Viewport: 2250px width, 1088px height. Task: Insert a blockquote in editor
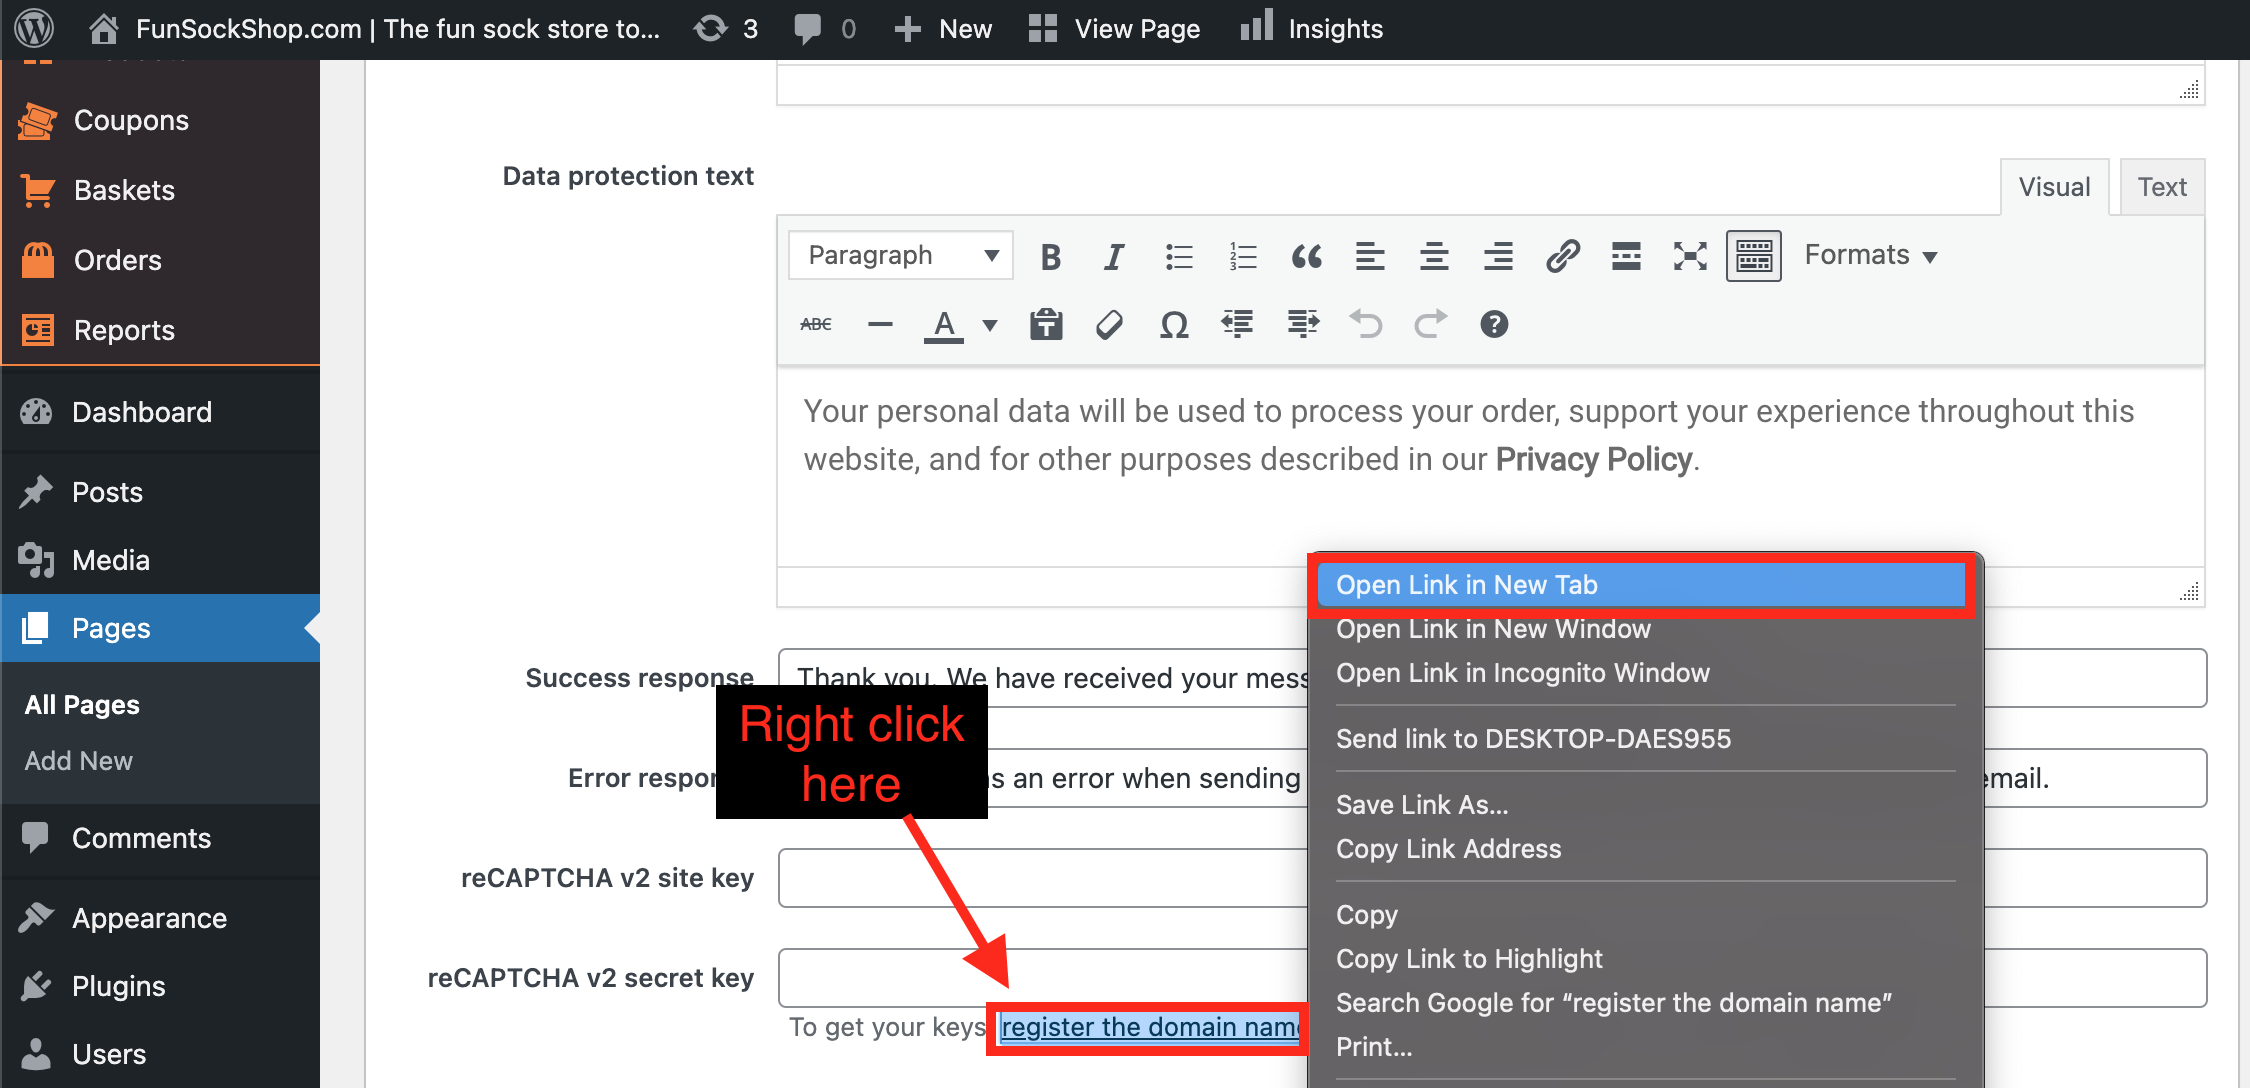pos(1306,257)
